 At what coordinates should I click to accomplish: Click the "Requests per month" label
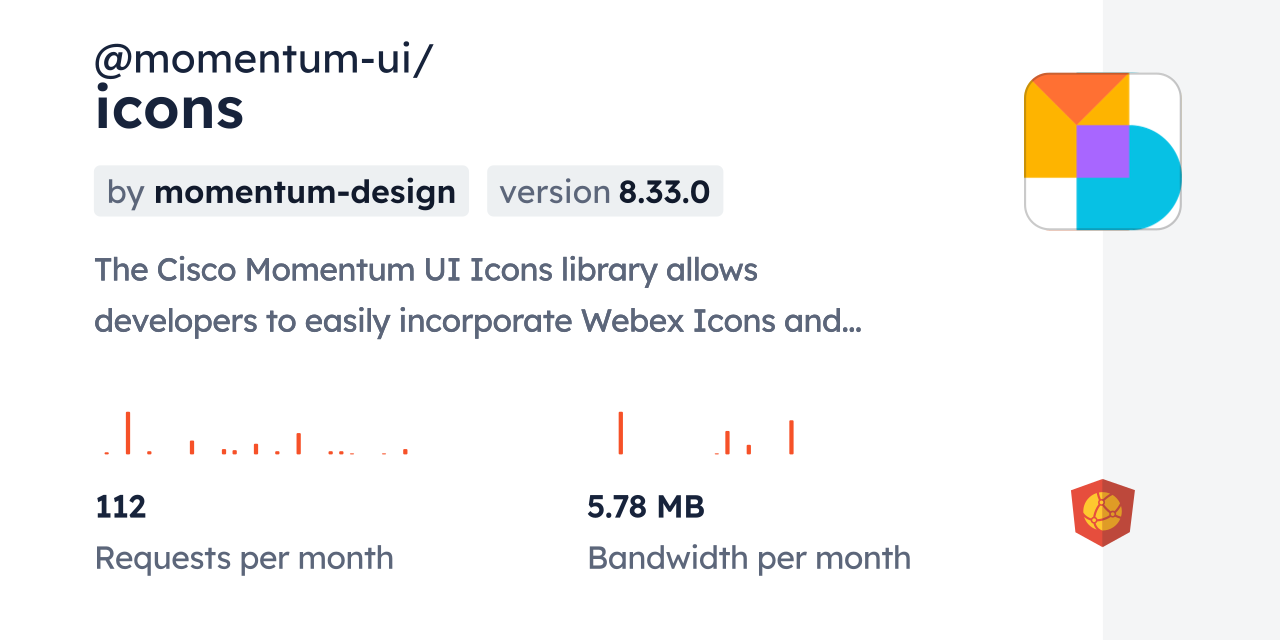pyautogui.click(x=244, y=558)
